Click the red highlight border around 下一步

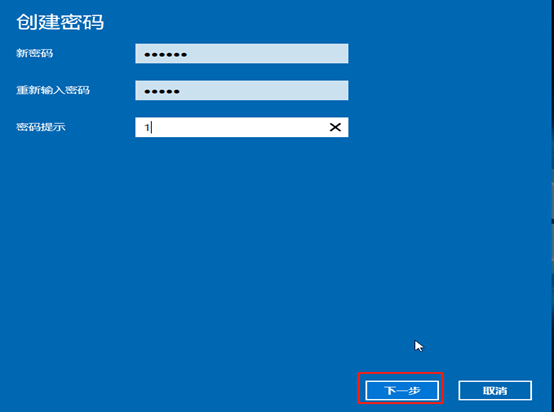tap(401, 373)
